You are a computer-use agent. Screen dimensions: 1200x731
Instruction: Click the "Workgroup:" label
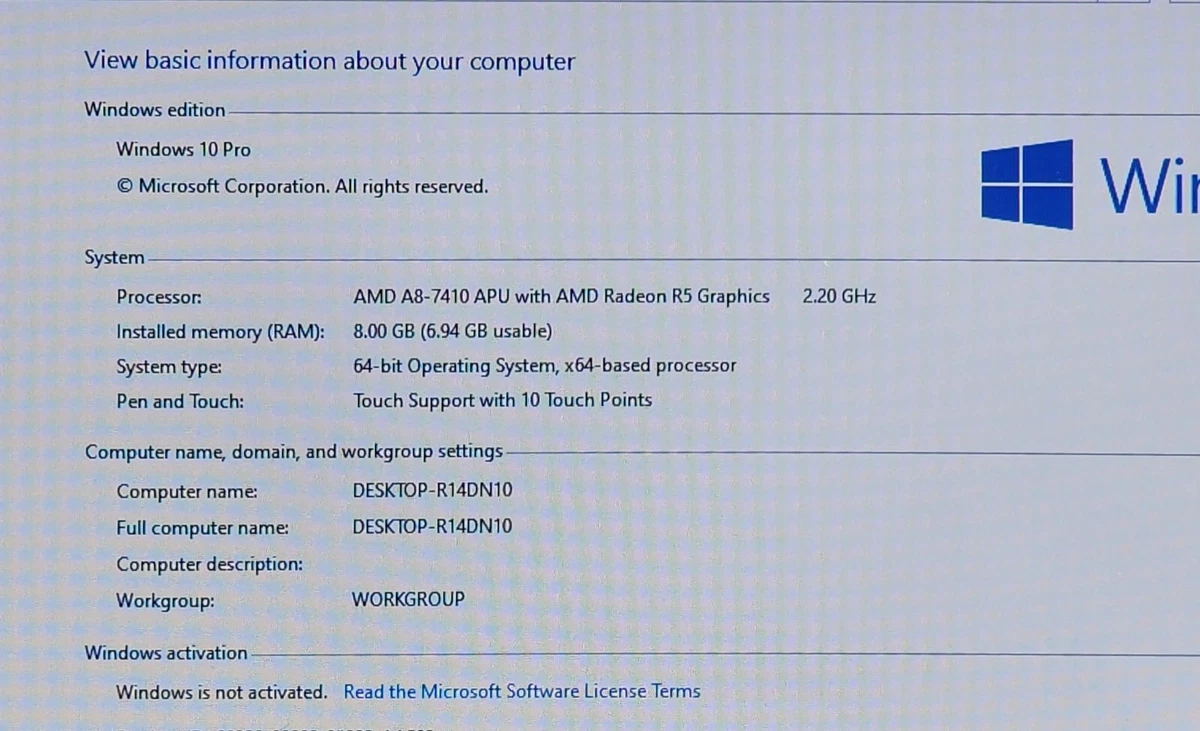click(x=165, y=602)
